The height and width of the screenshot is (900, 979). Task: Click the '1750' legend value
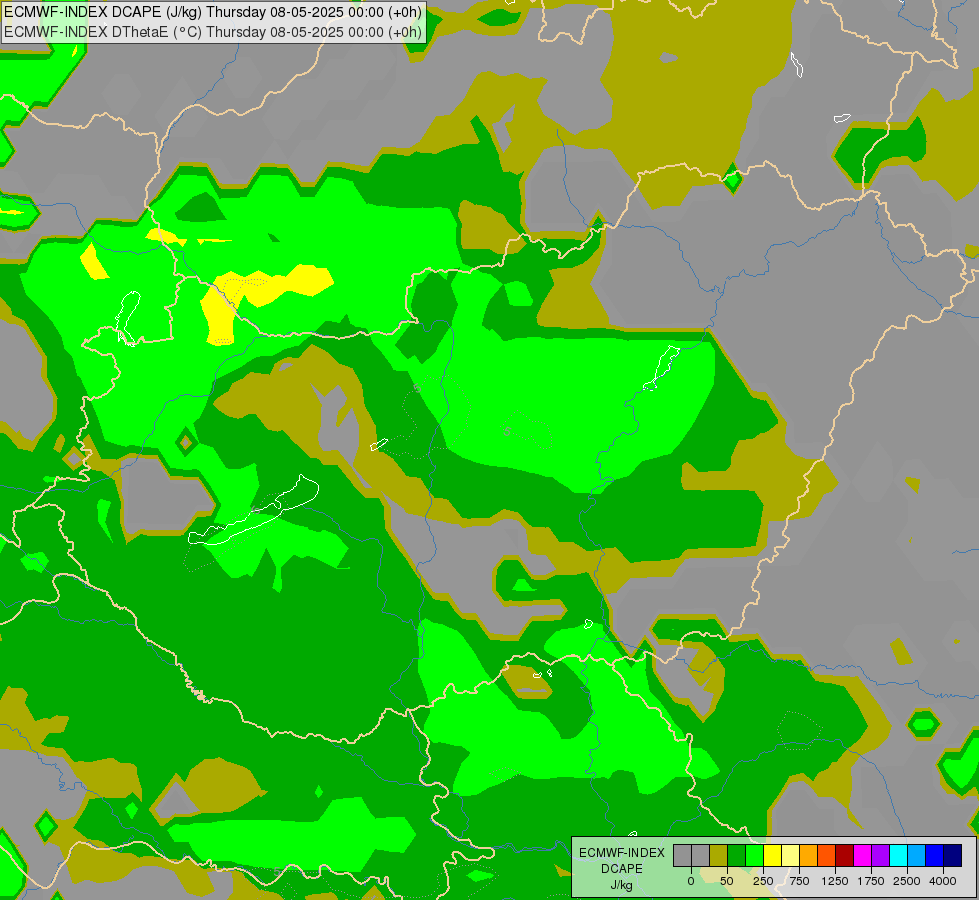(871, 881)
